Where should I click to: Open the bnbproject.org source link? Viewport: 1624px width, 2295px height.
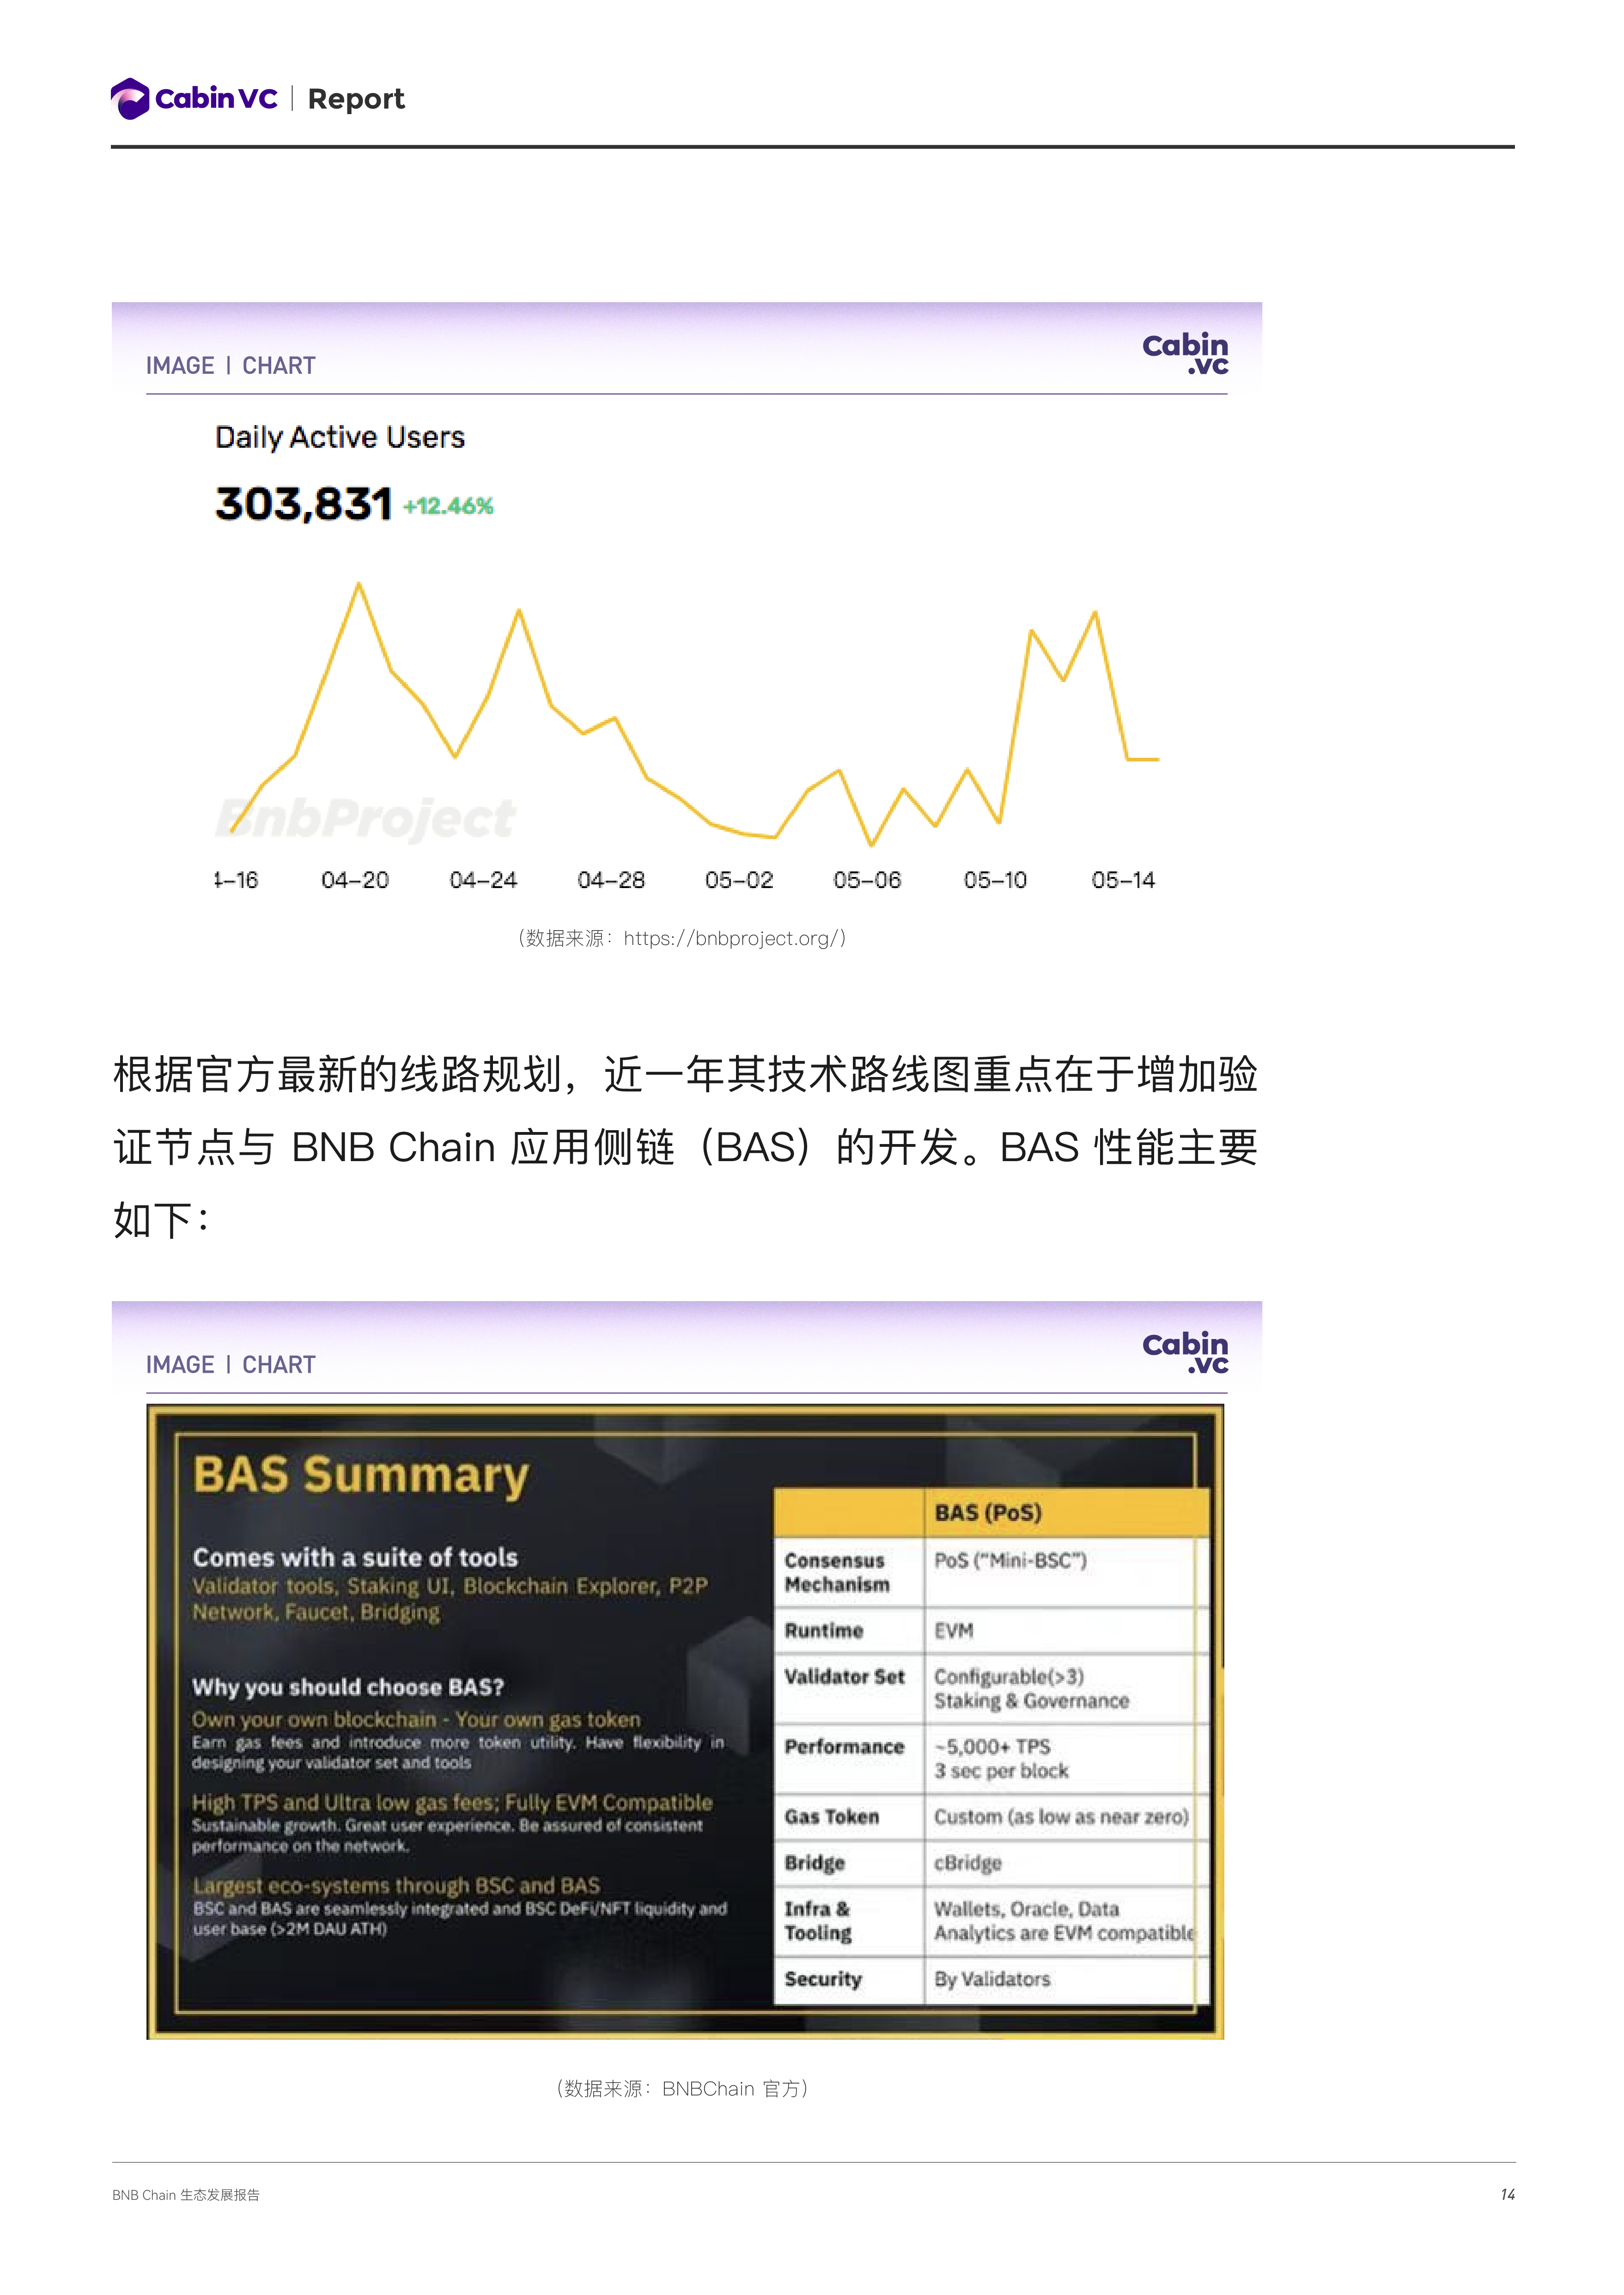(733, 938)
